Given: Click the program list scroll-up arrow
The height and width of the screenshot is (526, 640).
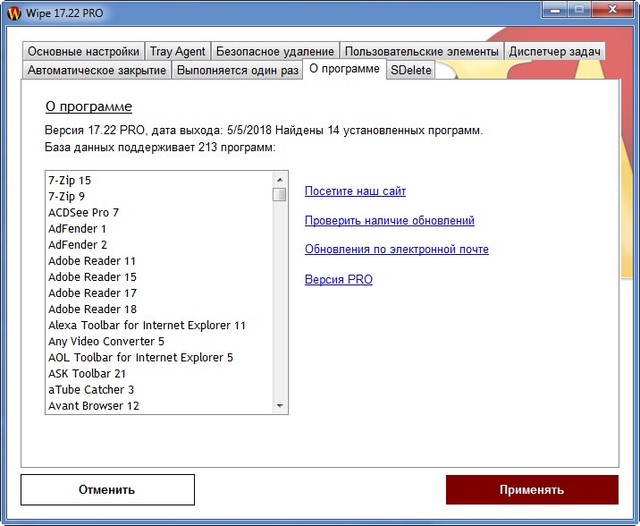Looking at the screenshot, I should (280, 180).
